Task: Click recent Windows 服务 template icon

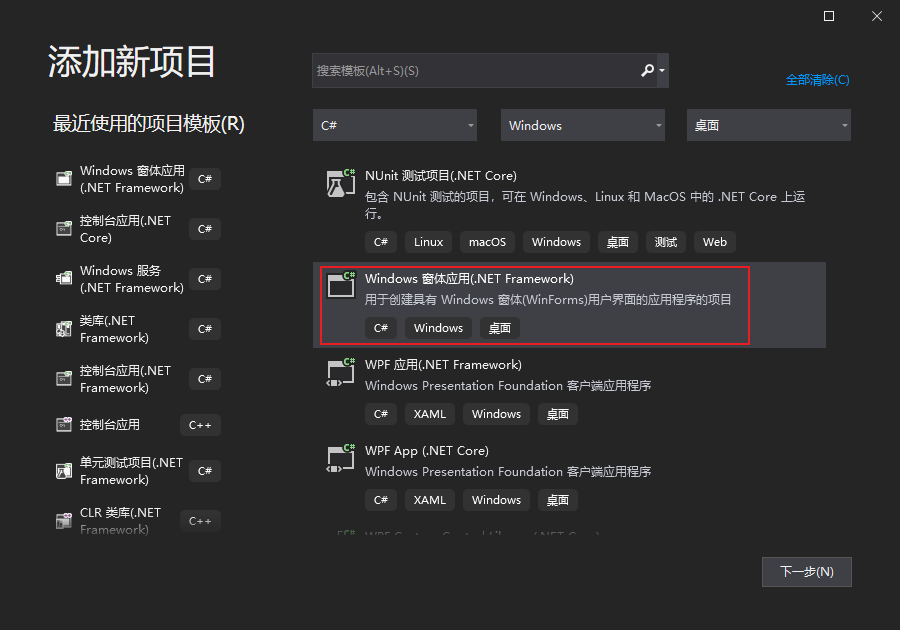Action: (x=64, y=278)
